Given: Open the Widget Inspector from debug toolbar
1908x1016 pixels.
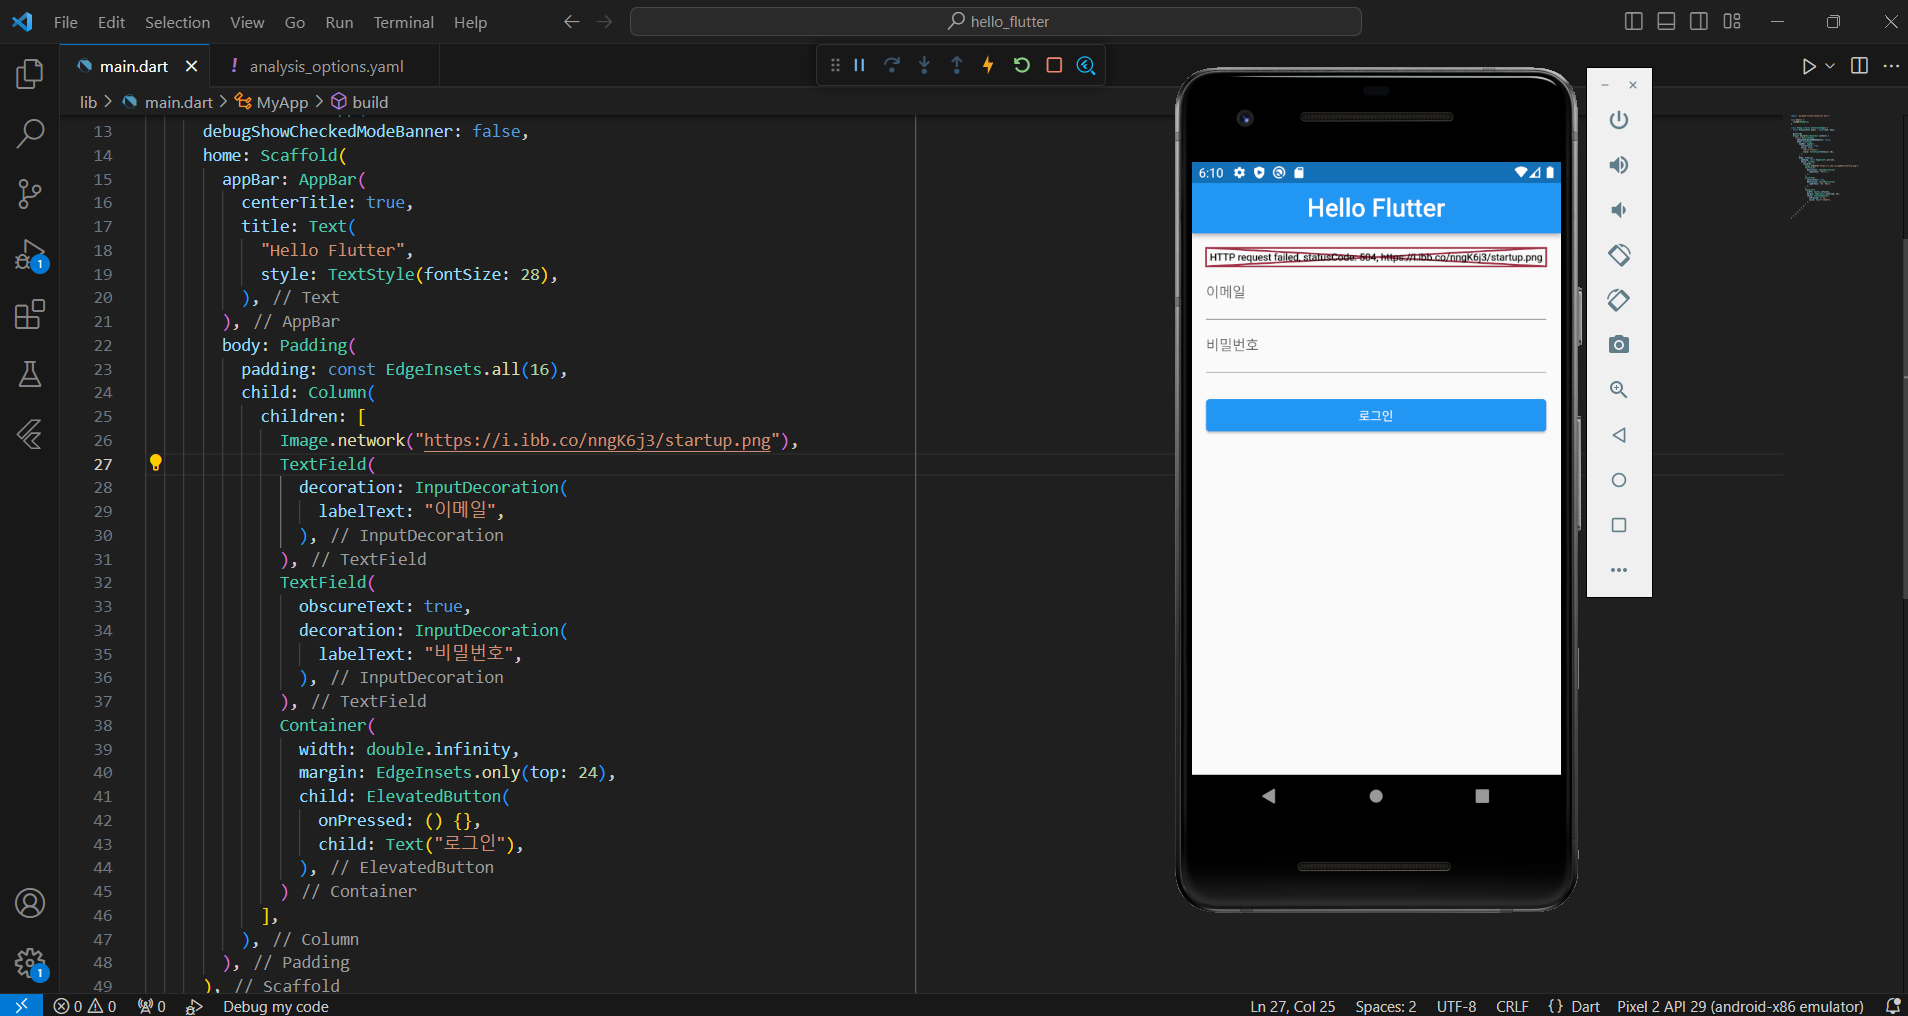Looking at the screenshot, I should click(1086, 65).
